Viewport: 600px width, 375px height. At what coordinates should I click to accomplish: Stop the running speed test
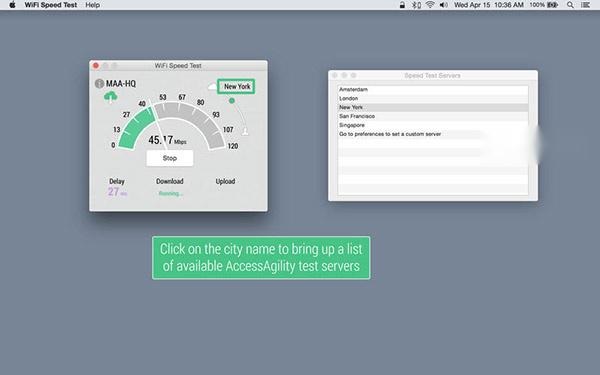pyautogui.click(x=170, y=158)
